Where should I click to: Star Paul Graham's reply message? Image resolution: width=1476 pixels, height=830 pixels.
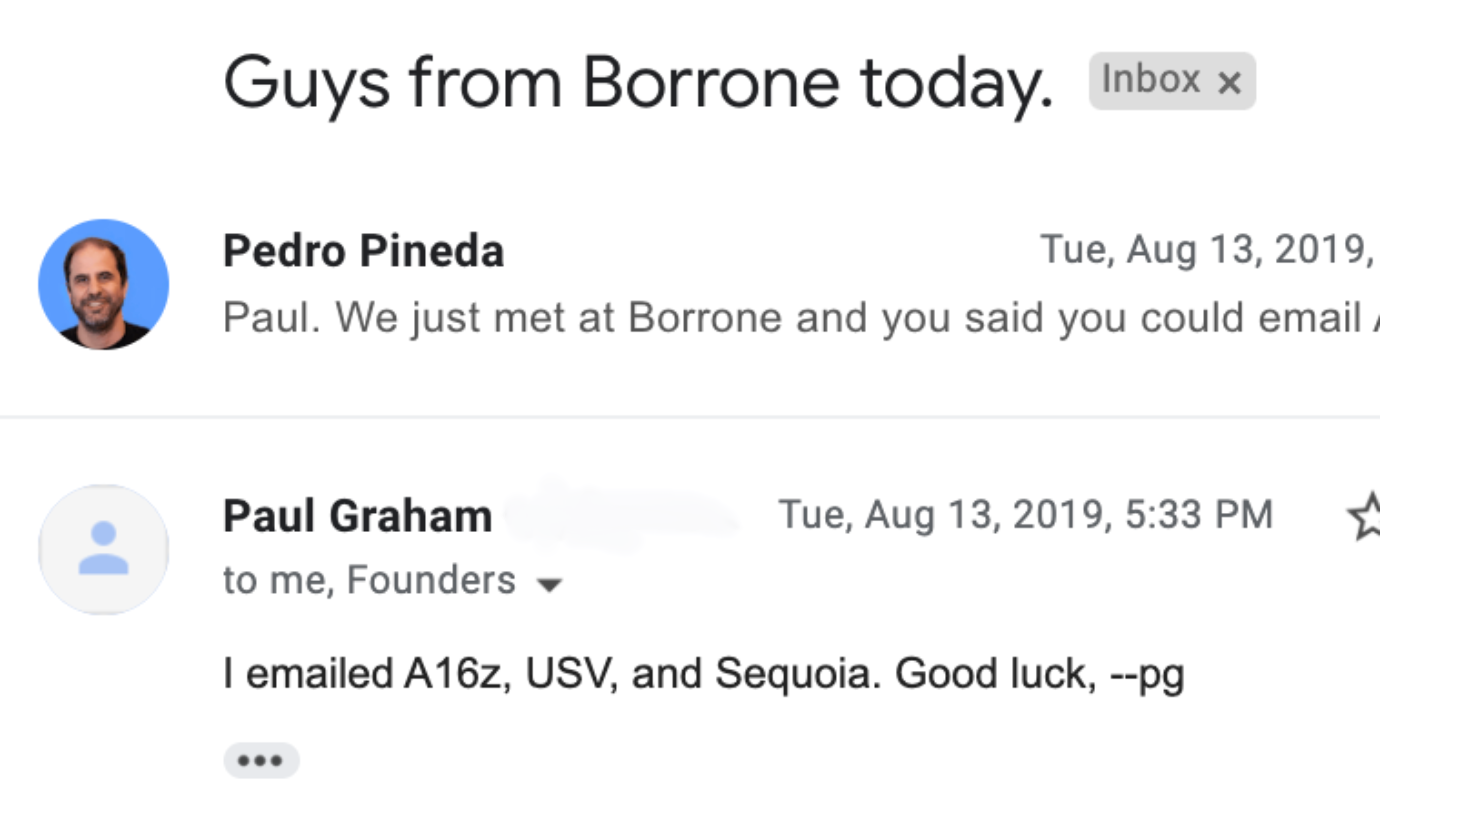(x=1365, y=516)
